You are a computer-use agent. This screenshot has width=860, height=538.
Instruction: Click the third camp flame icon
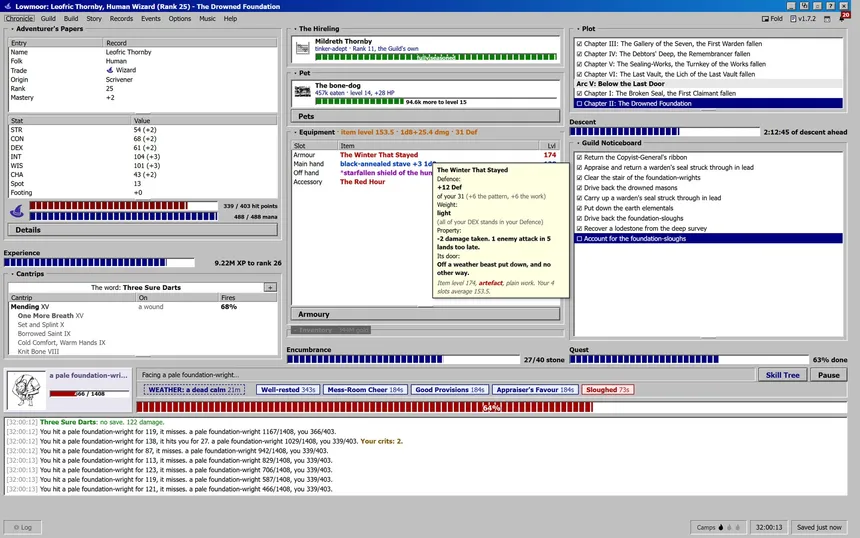(x=737, y=528)
